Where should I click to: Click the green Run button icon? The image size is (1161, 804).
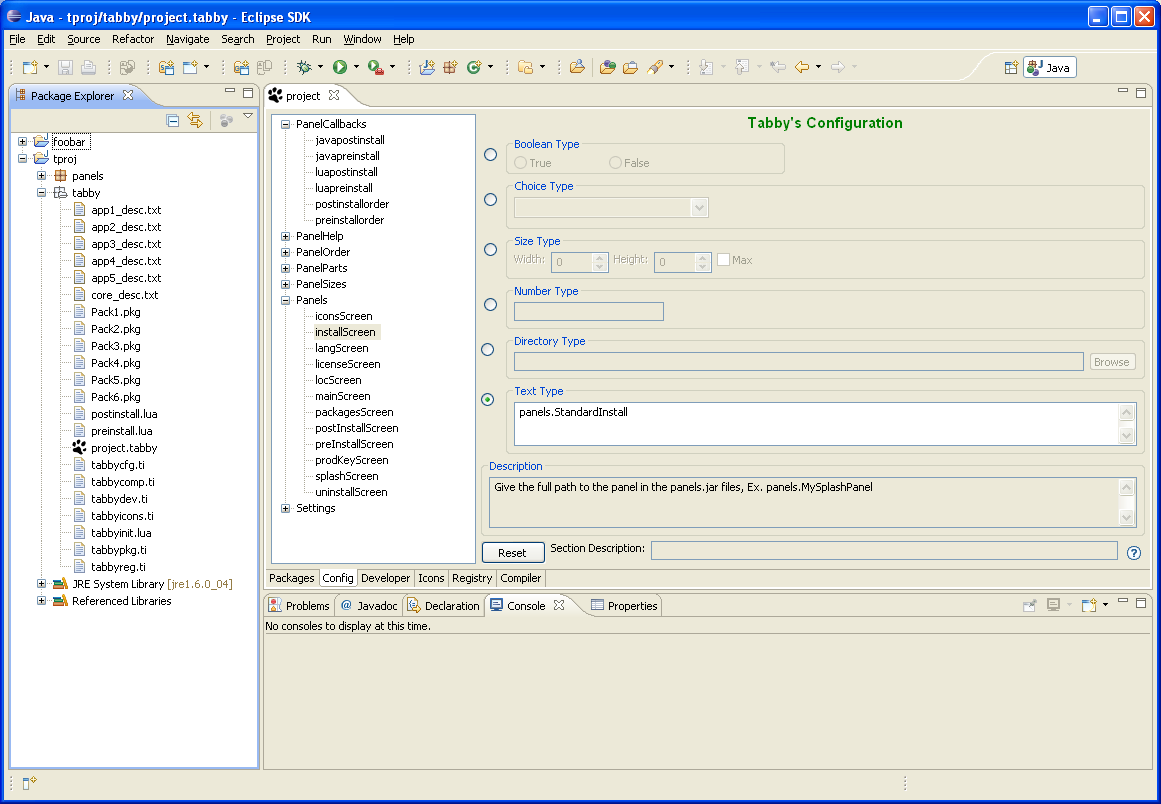coord(340,67)
